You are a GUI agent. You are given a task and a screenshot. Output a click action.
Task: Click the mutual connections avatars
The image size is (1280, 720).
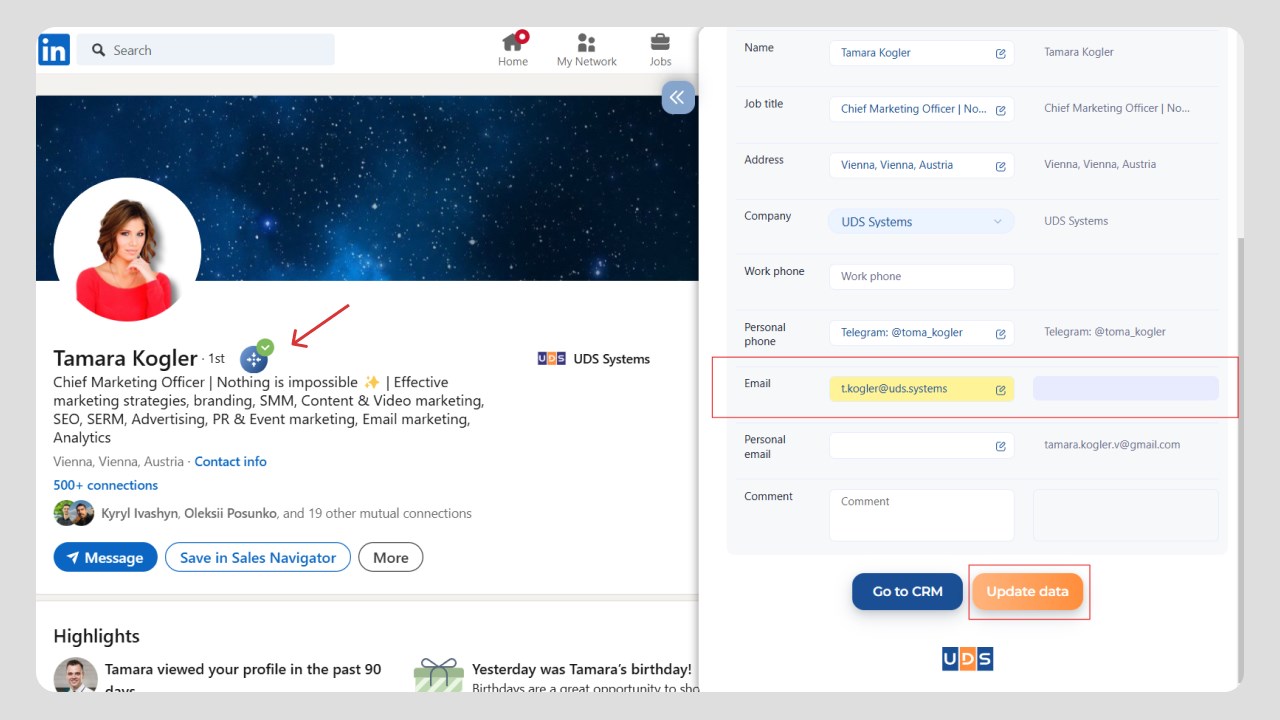coord(74,513)
